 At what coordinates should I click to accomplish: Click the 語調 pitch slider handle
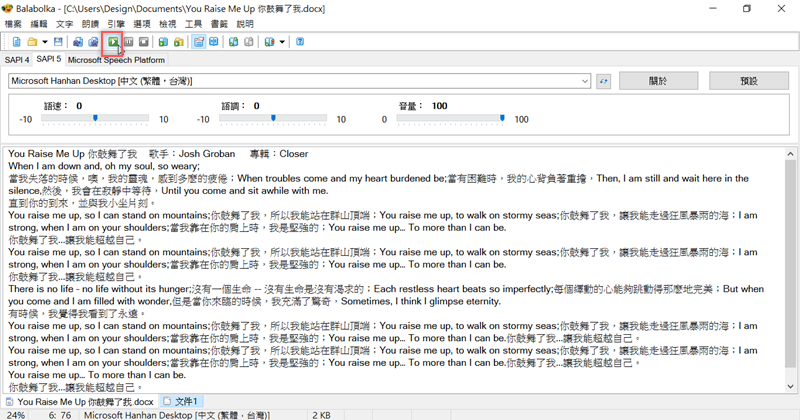tap(273, 118)
